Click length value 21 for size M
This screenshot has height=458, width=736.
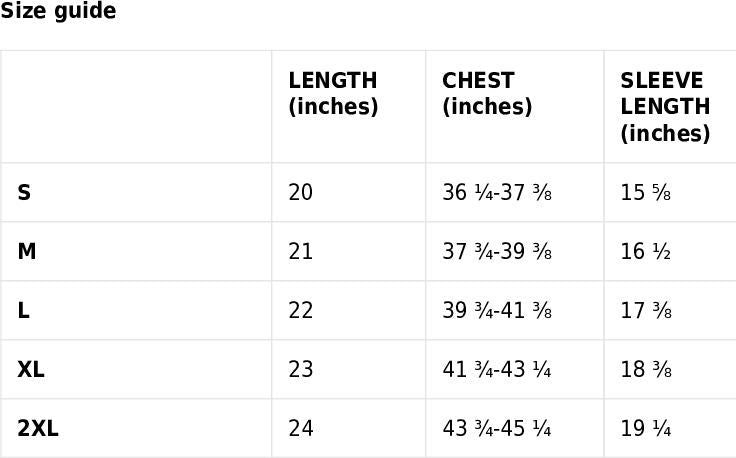[301, 251]
